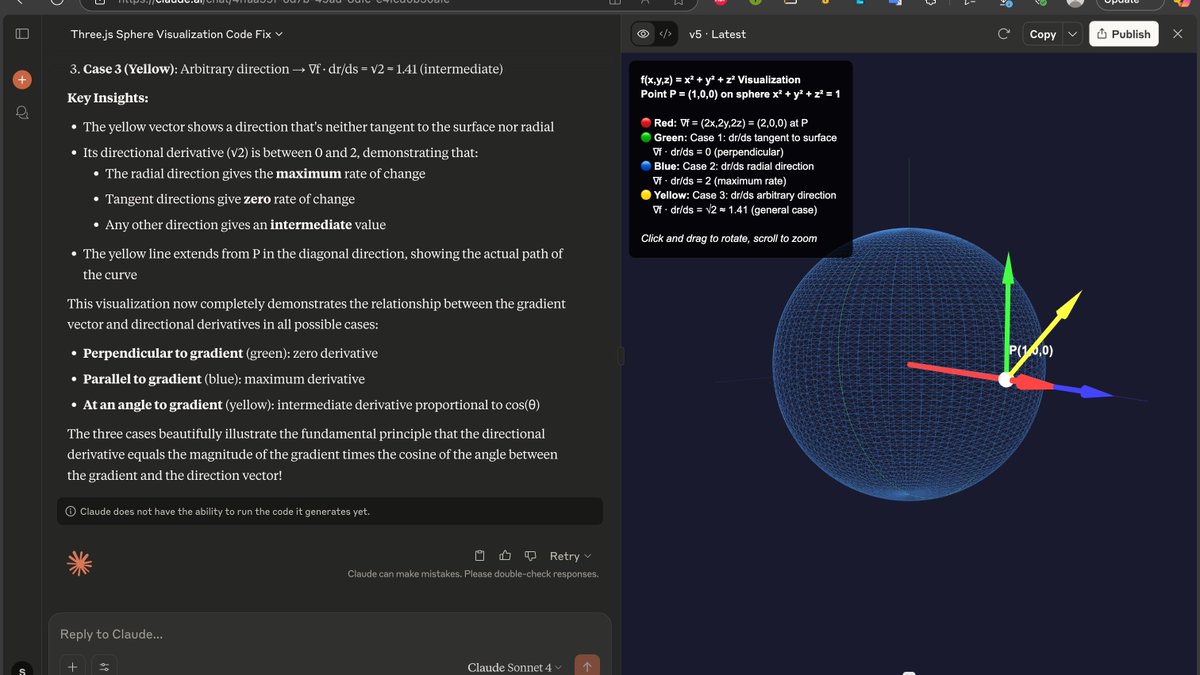Start a new chat with orange plus

[22, 79]
